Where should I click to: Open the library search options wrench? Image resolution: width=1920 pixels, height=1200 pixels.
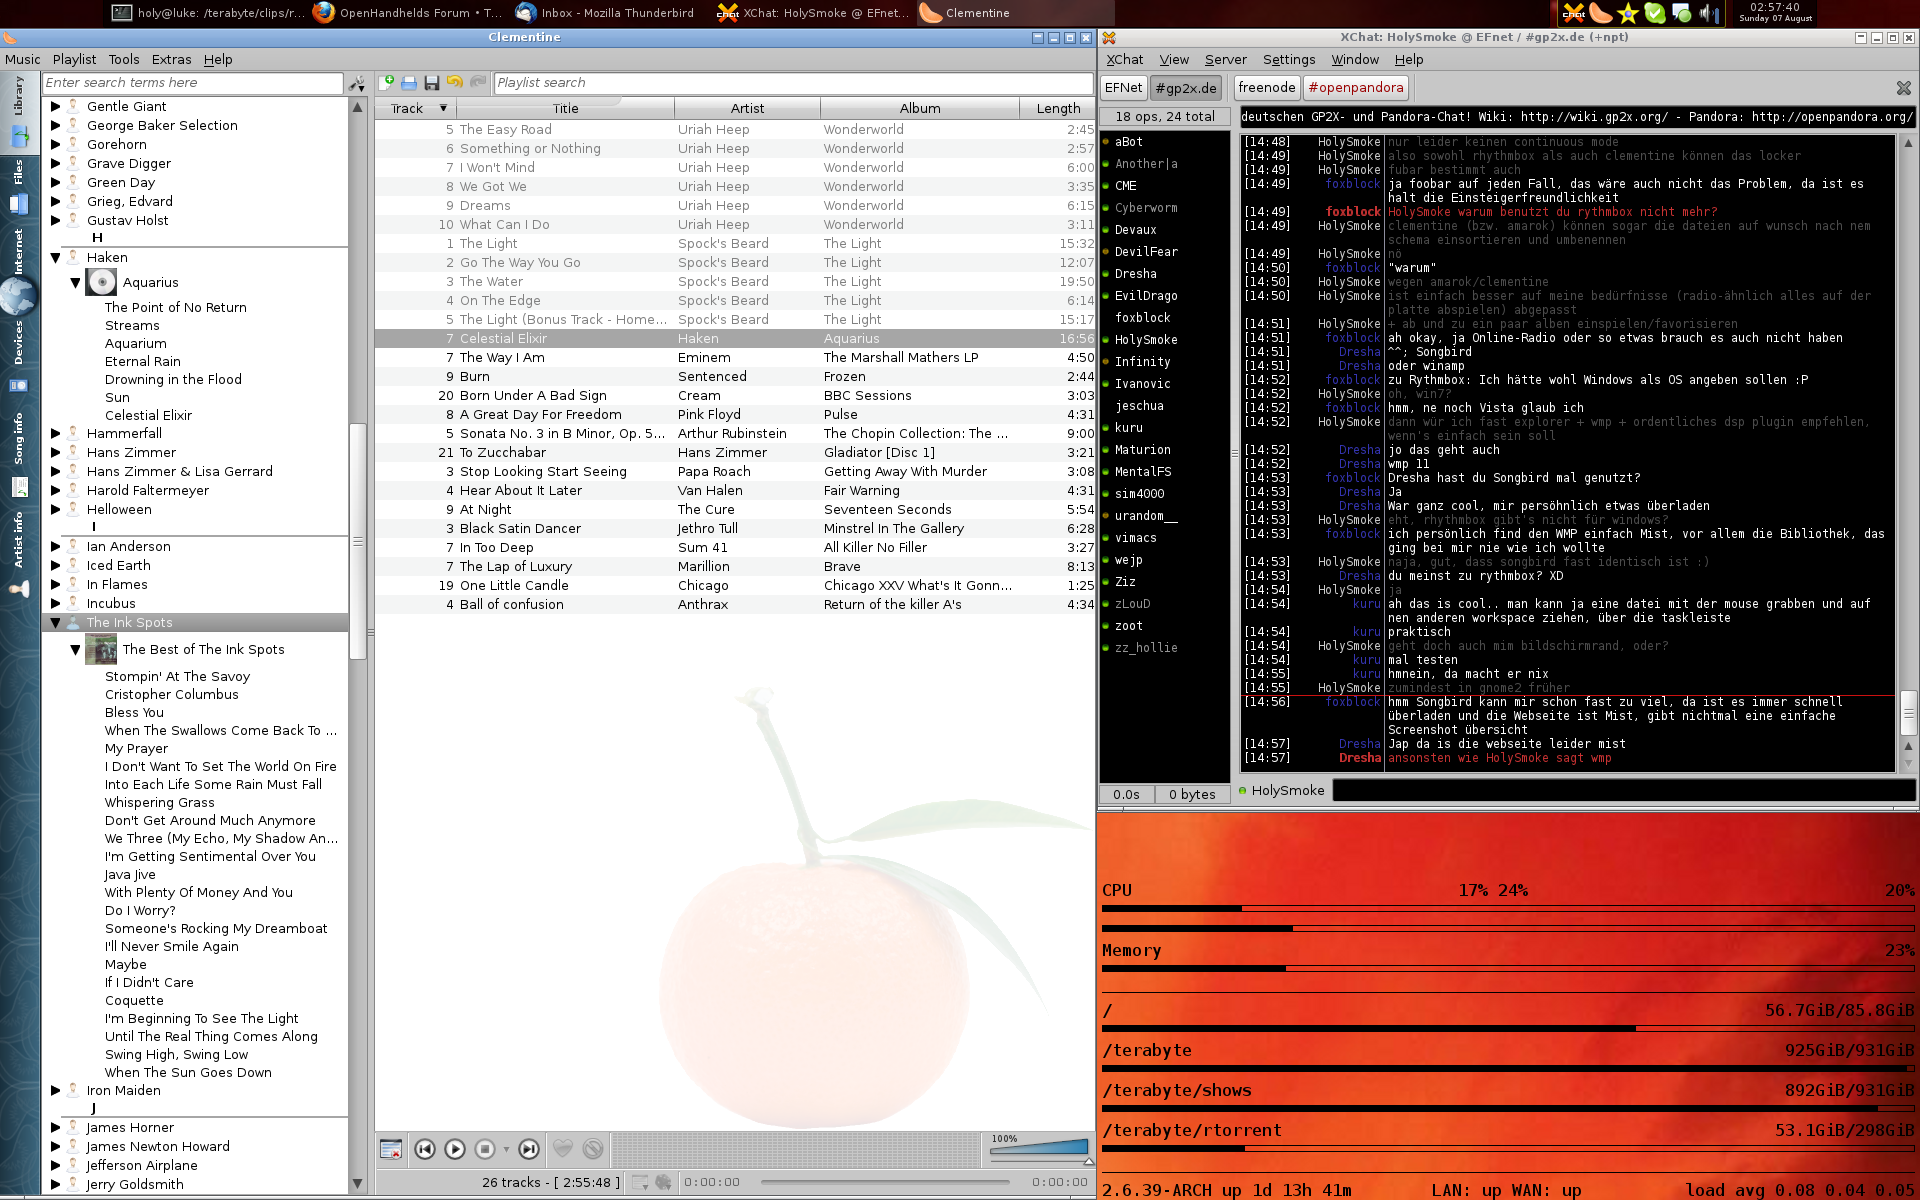357,83
